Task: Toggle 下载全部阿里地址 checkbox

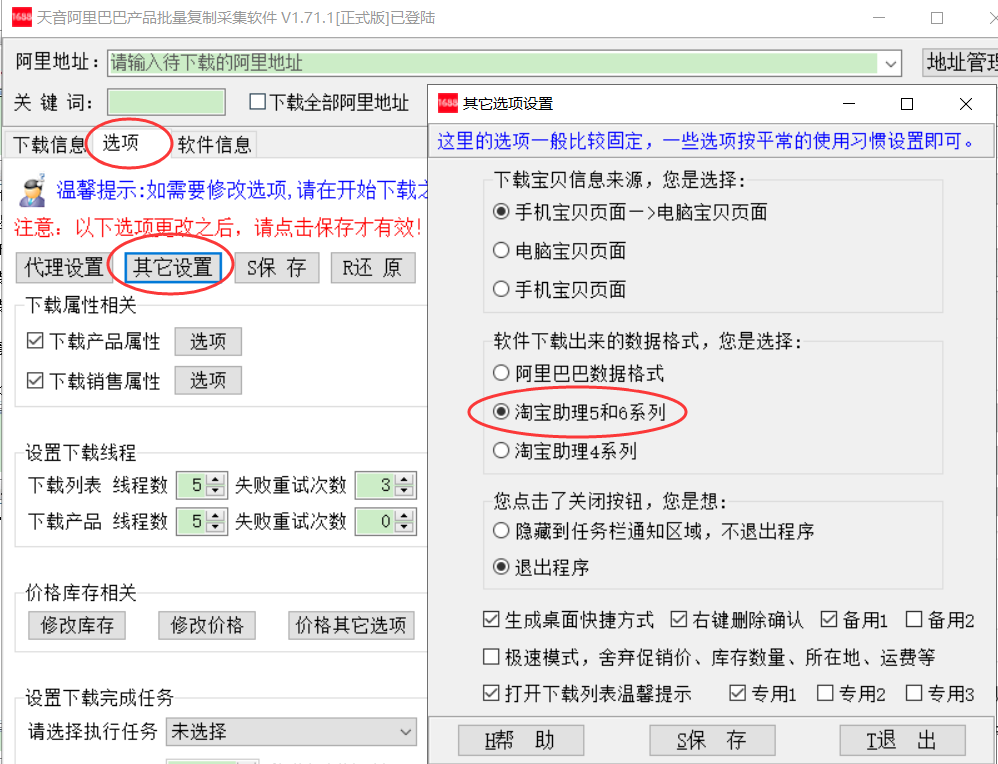Action: point(257,102)
